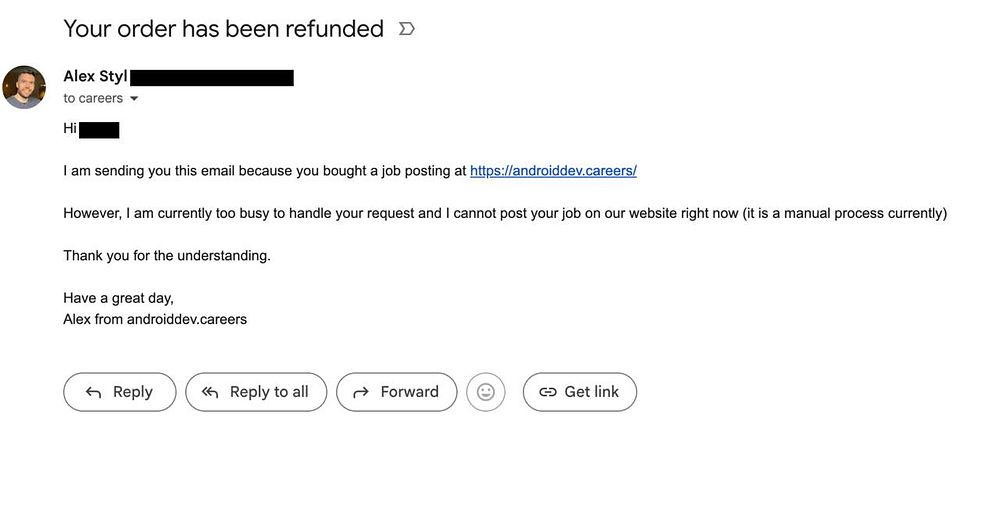1000x512 pixels.
Task: Click the double arrow icon in Reply to all
Action: click(x=210, y=392)
